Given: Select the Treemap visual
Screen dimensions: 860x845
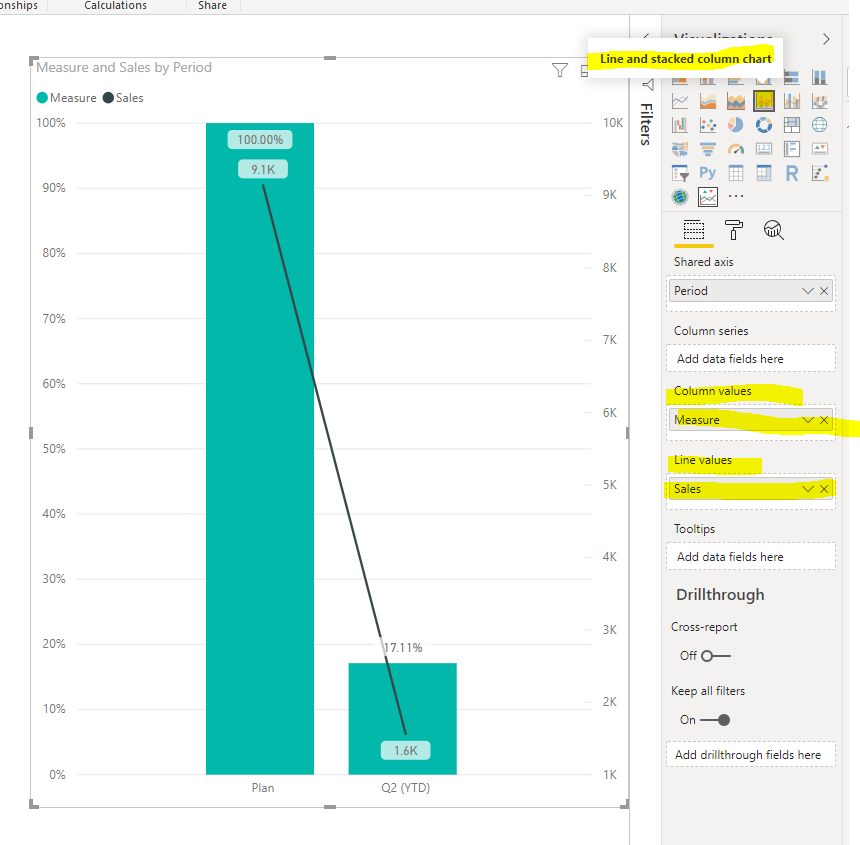Looking at the screenshot, I should pyautogui.click(x=791, y=125).
